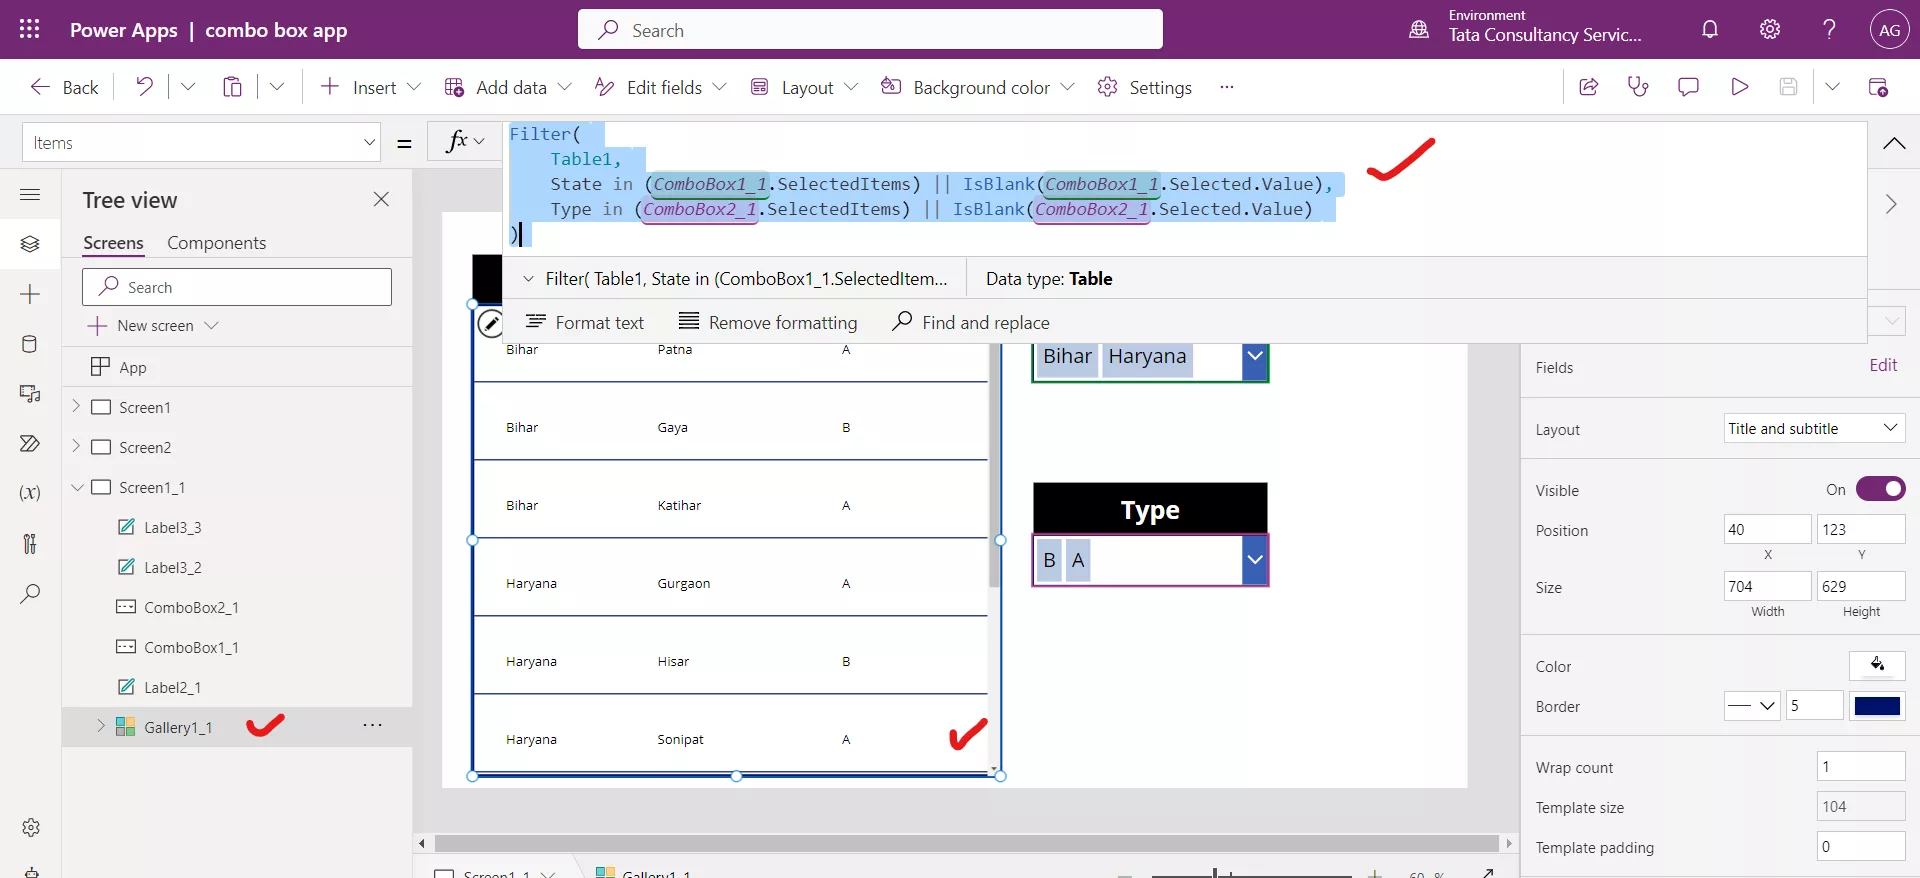Screen dimensions: 1920x878
Task: Open more options for Gallery1_1
Action: point(372,726)
